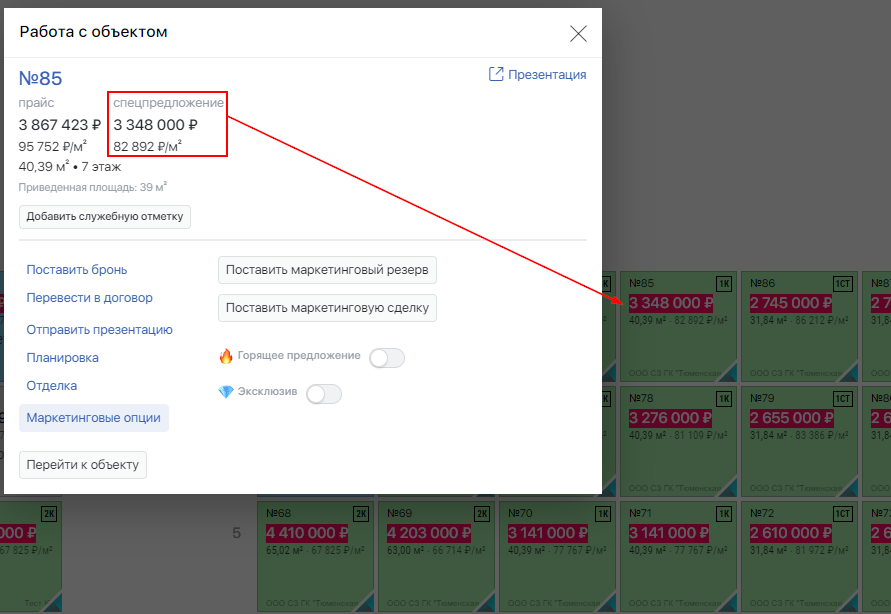This screenshot has height=614, width=891.
Task: Select 'Перевести в договор' option
Action: [x=89, y=298]
